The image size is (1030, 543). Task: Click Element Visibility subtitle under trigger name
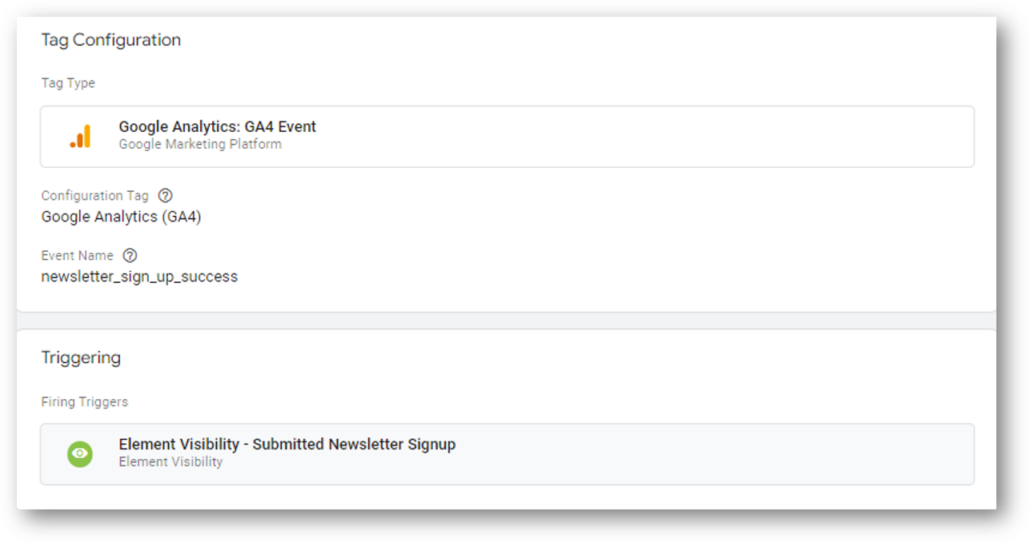tap(171, 462)
